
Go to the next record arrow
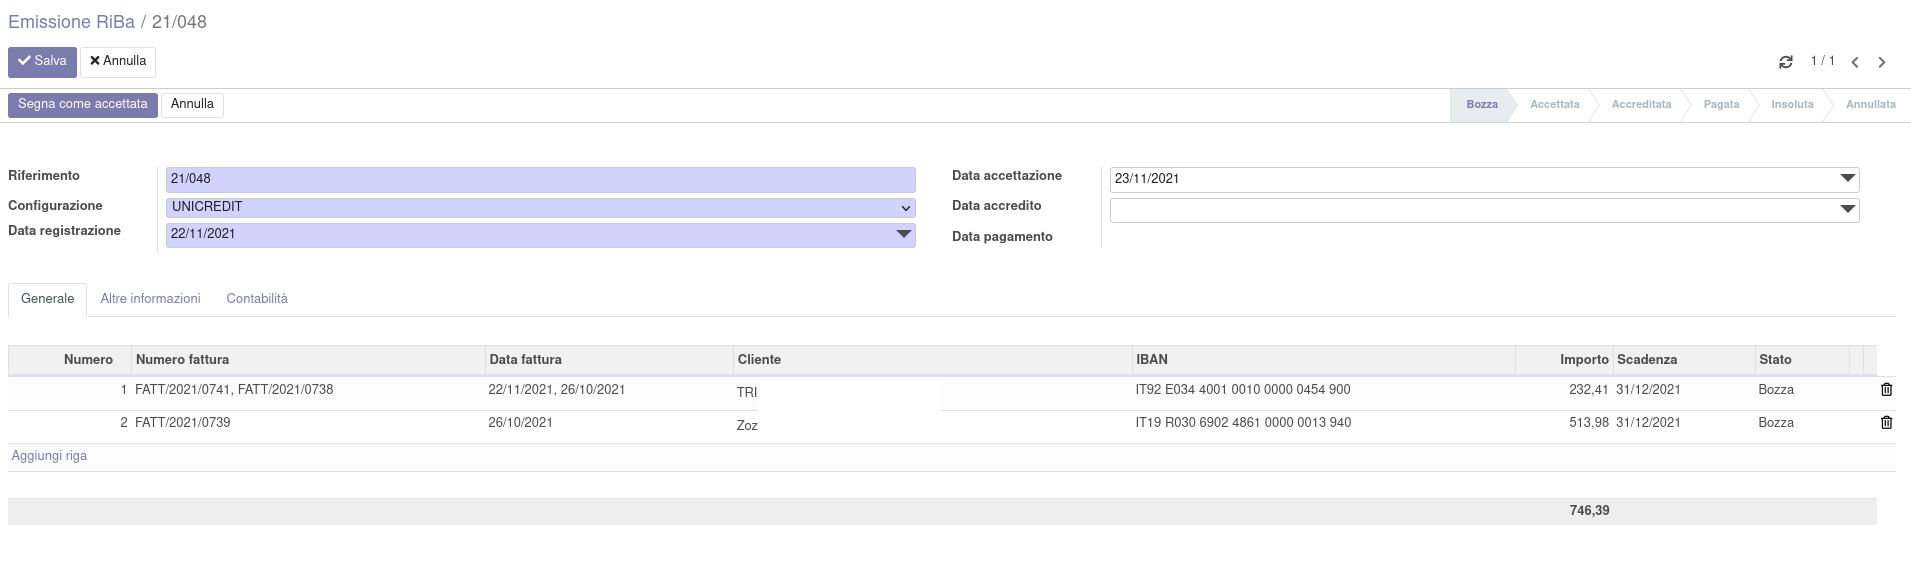1882,62
